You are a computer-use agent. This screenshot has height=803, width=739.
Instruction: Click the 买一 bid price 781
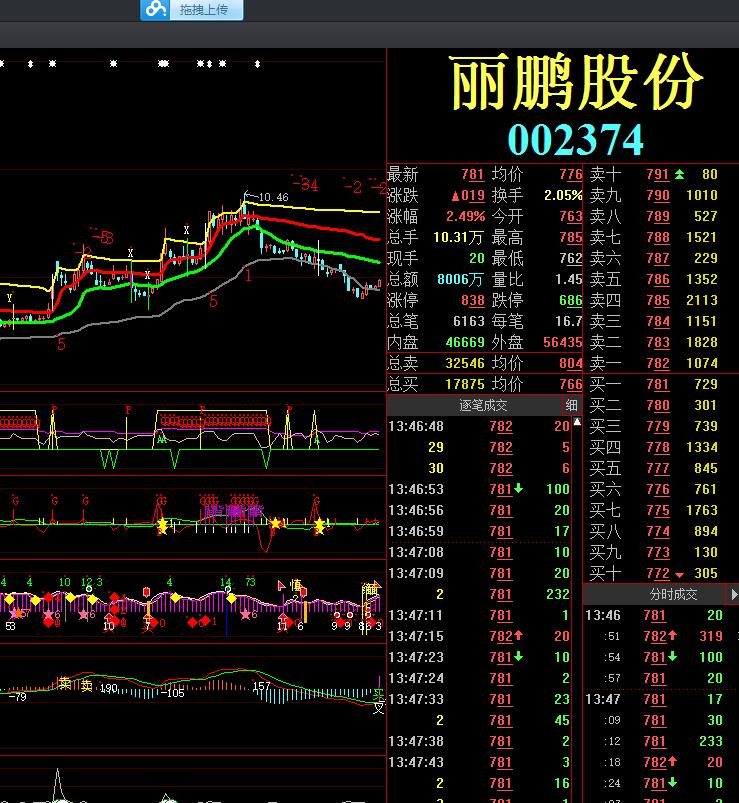tap(658, 384)
